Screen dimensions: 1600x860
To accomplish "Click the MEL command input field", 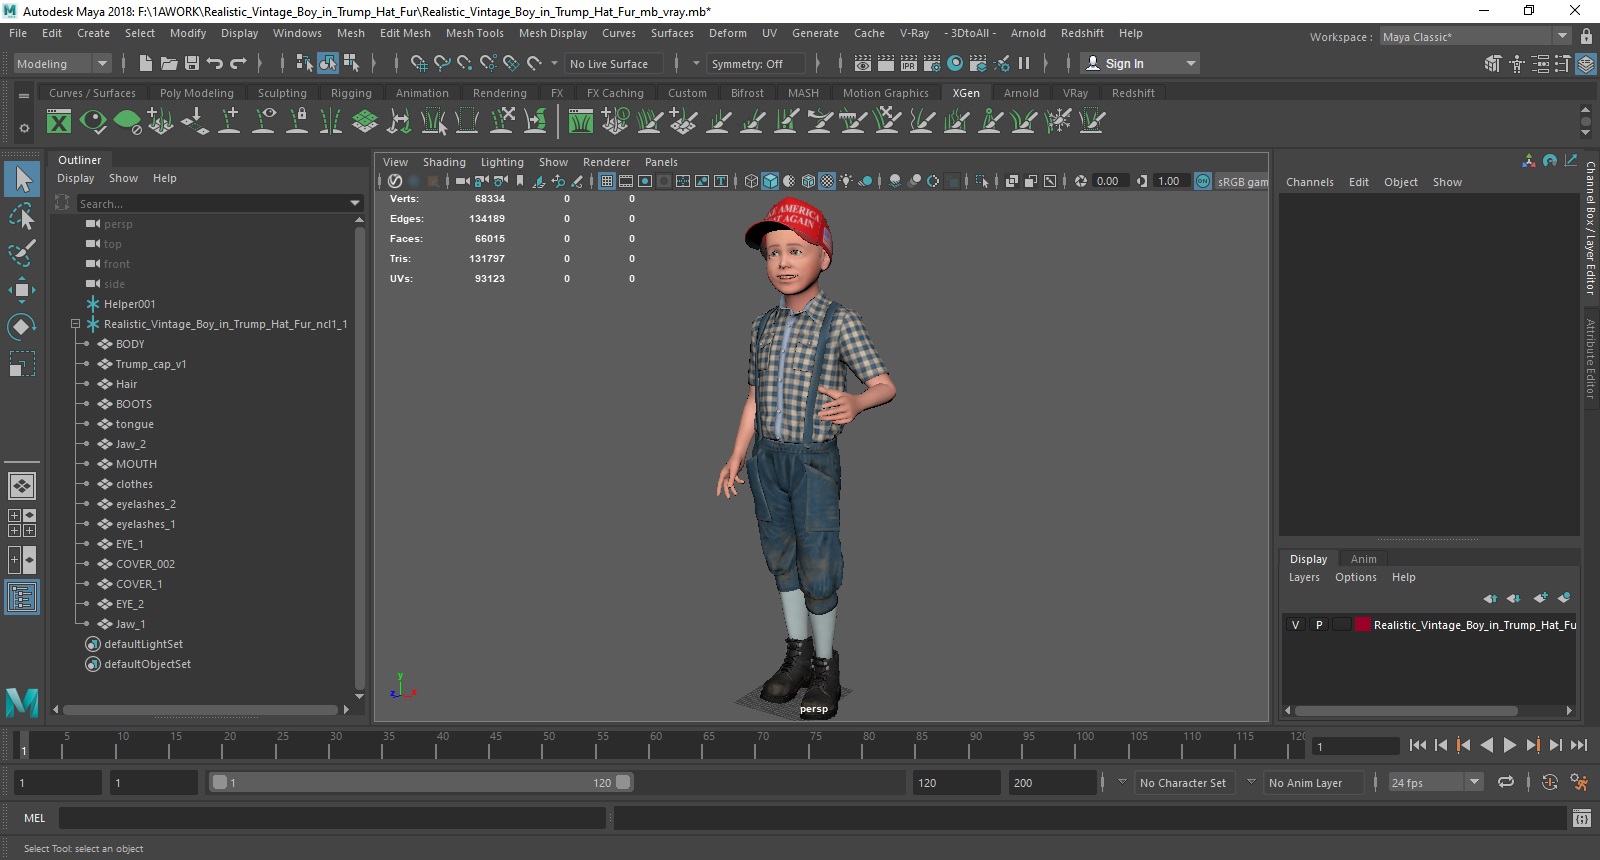I will (332, 818).
